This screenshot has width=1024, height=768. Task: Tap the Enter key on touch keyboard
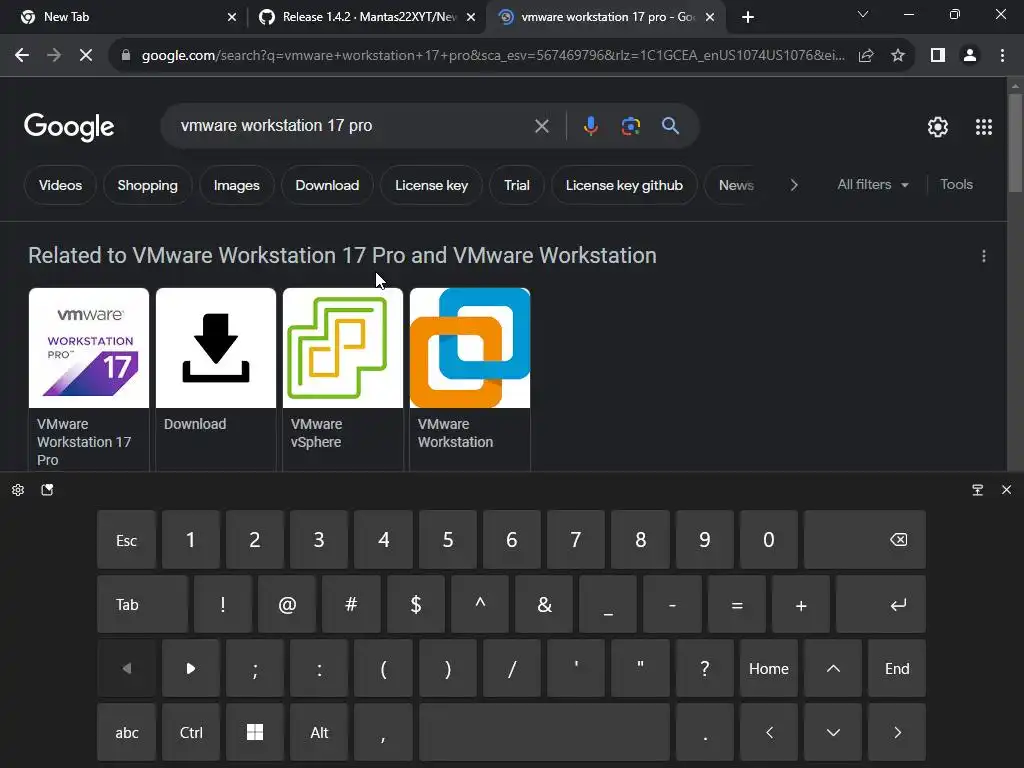click(x=881, y=605)
